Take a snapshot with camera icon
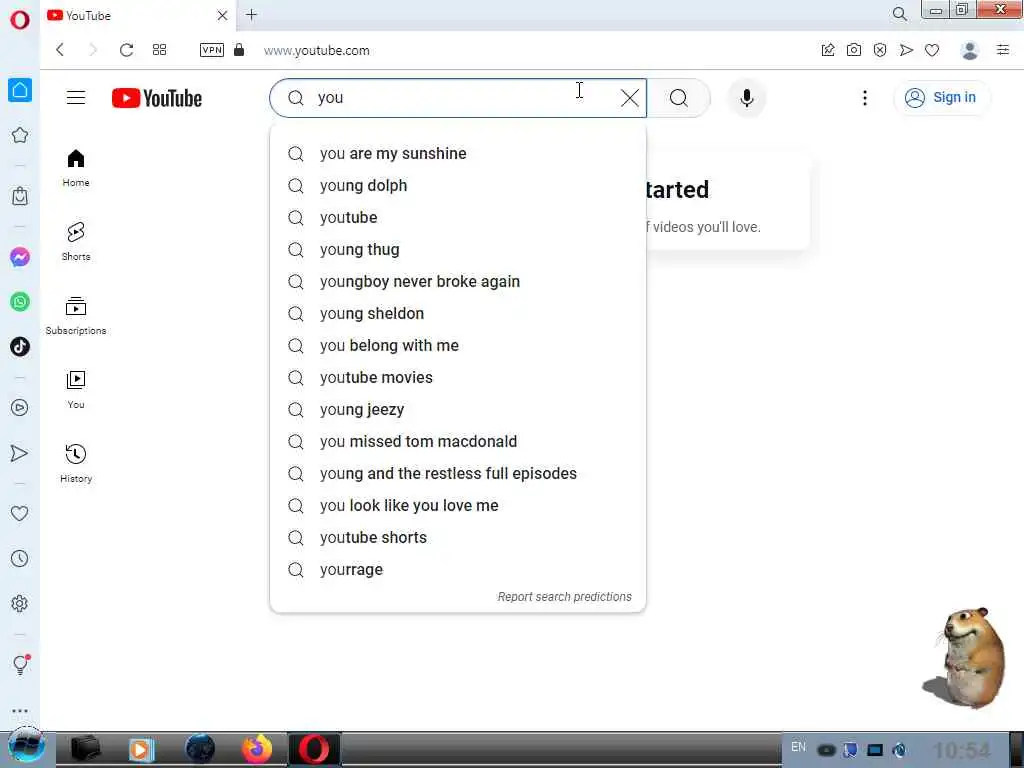Image resolution: width=1024 pixels, height=768 pixels. [x=854, y=50]
